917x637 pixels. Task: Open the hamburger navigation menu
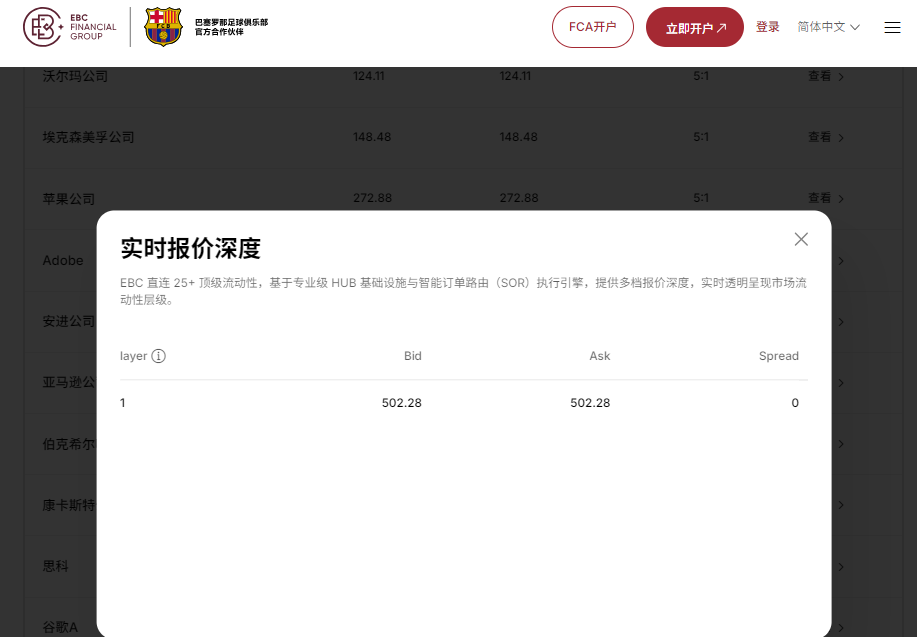point(892,27)
